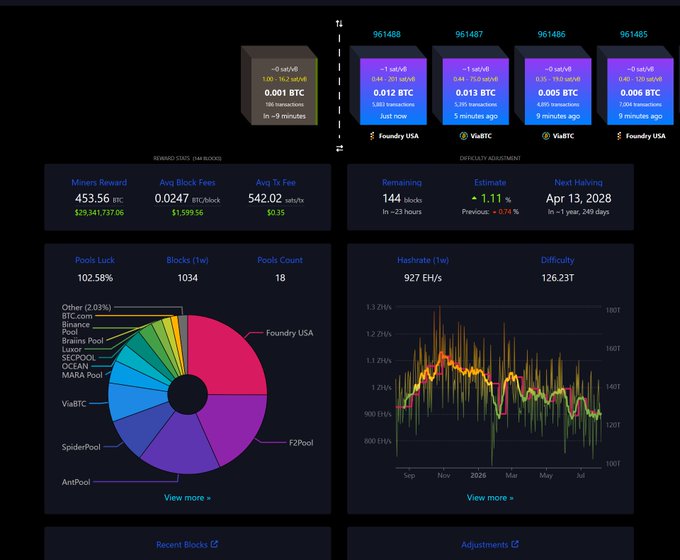
Task: Click the Foundry USA logo under block 961488
Action: point(372,136)
